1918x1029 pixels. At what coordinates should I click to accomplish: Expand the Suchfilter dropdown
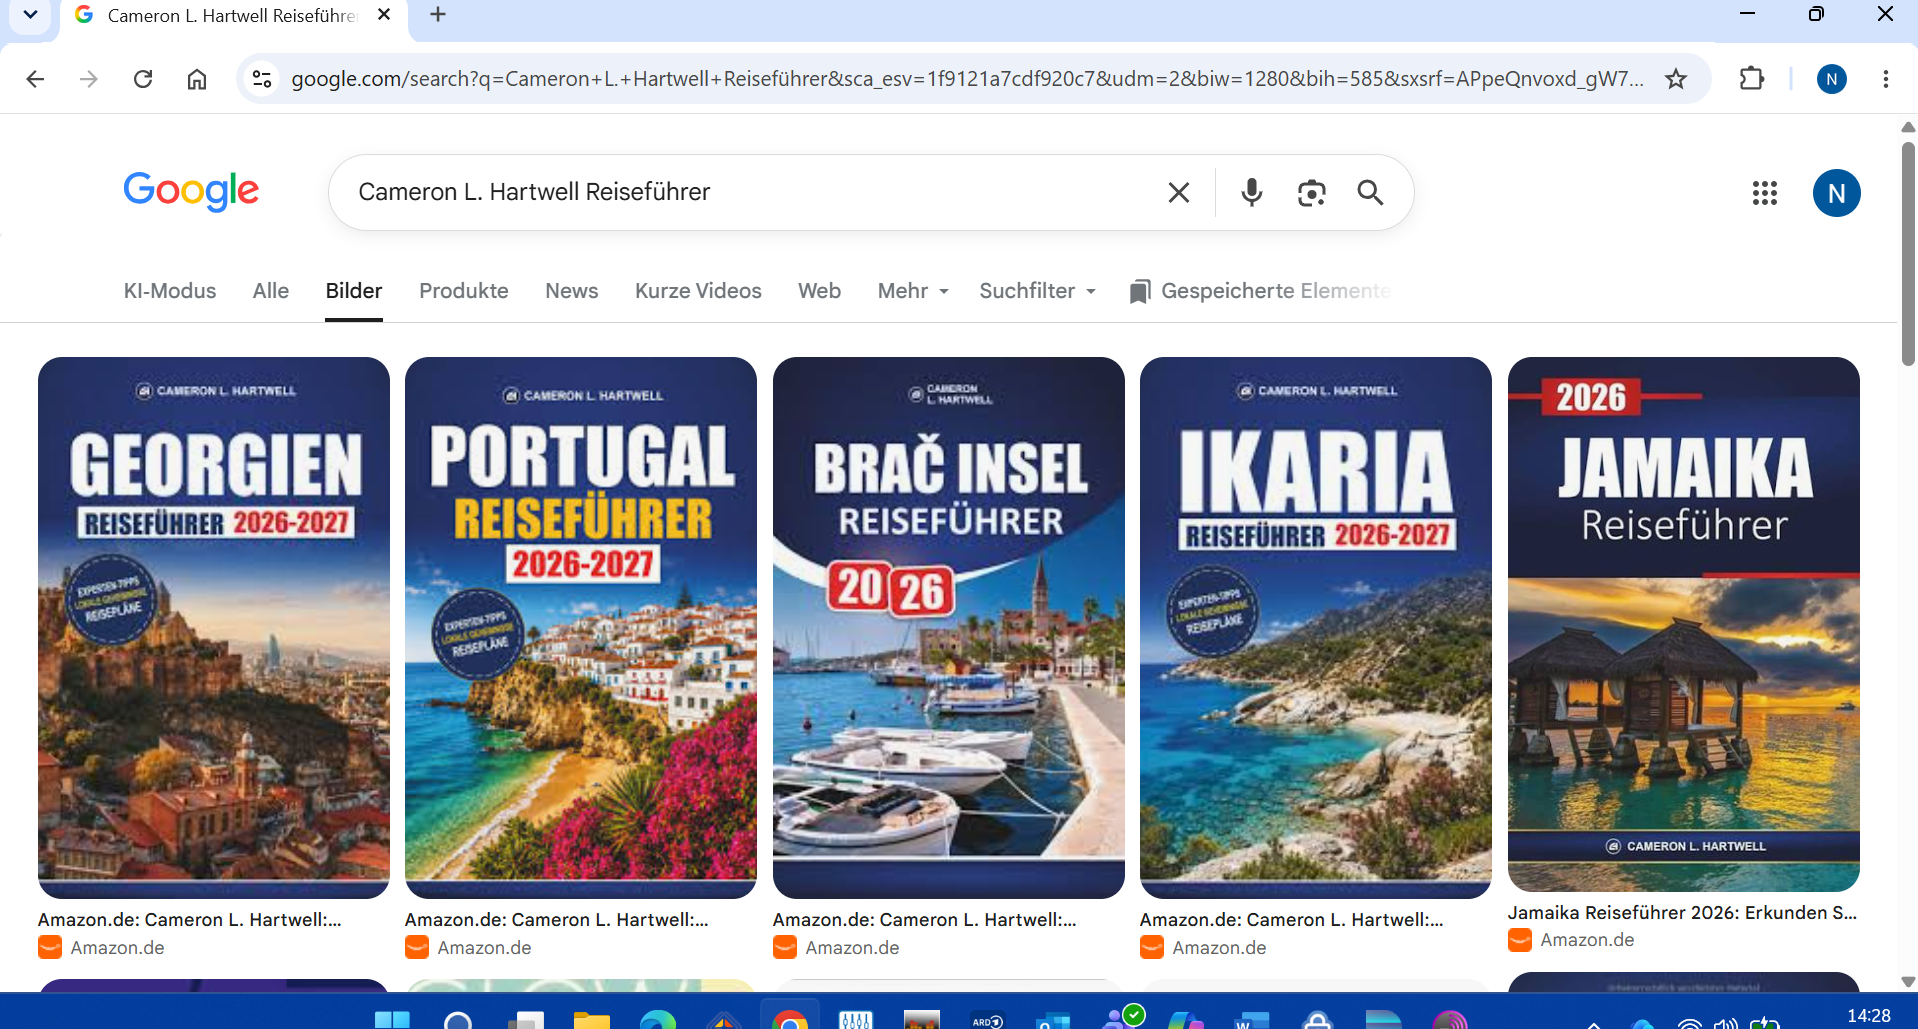[1038, 291]
